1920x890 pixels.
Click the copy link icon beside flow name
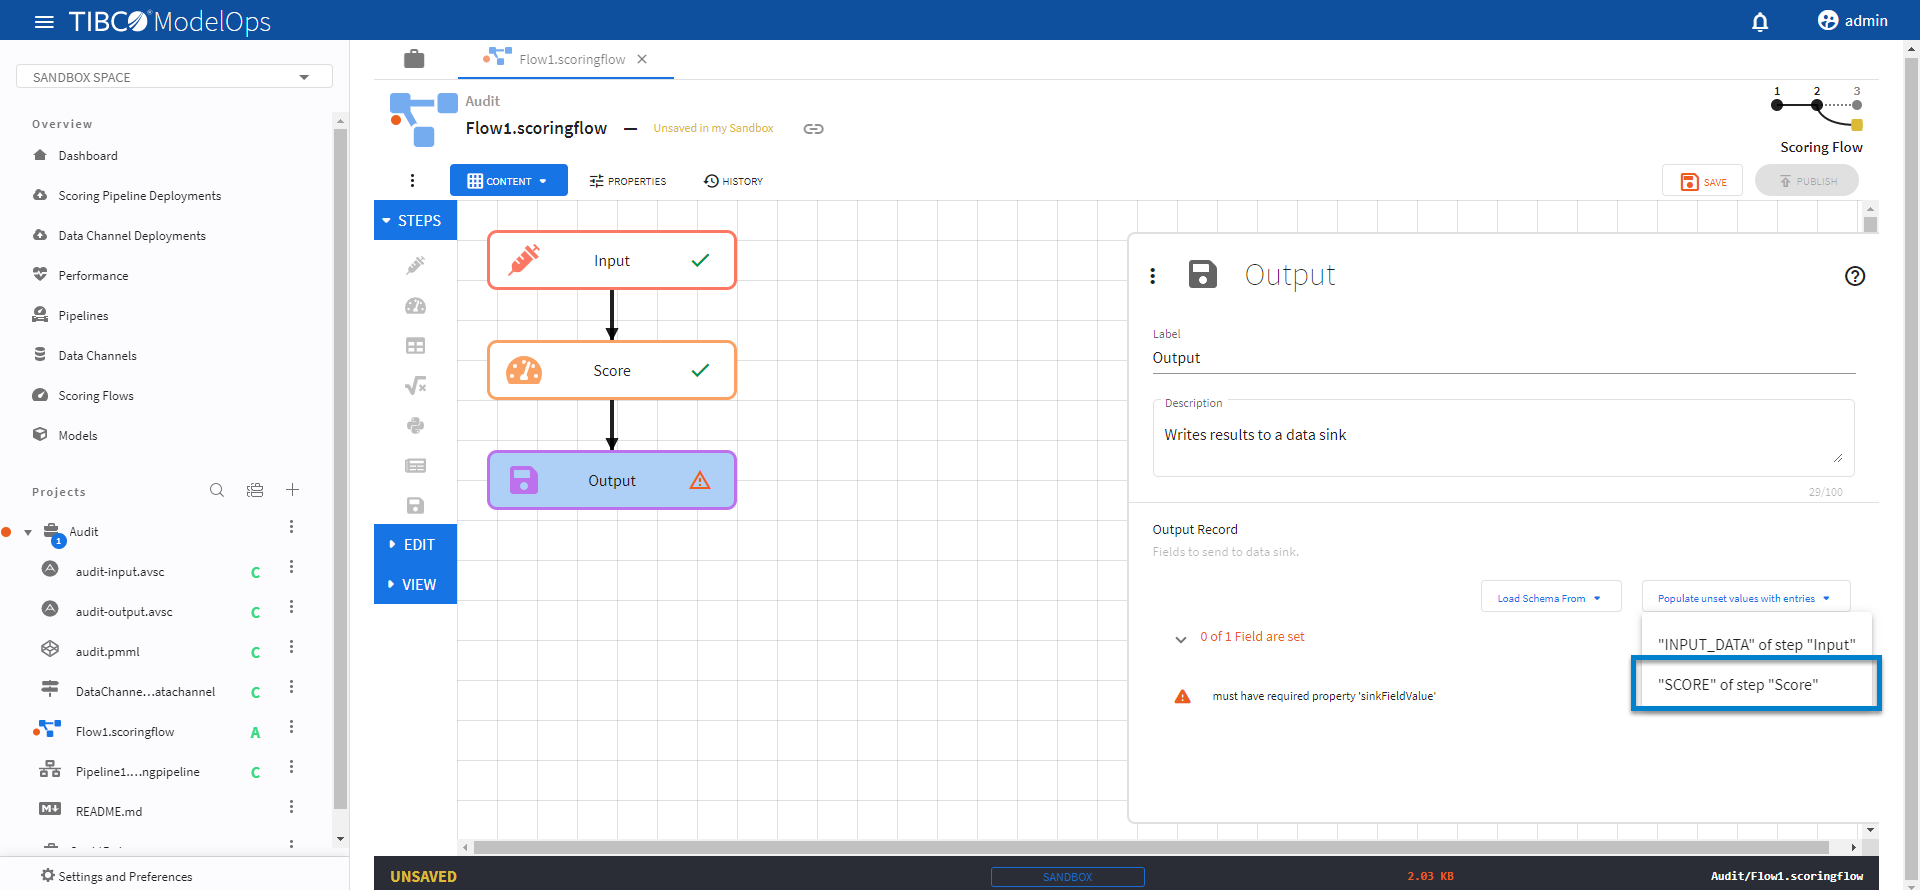point(813,129)
